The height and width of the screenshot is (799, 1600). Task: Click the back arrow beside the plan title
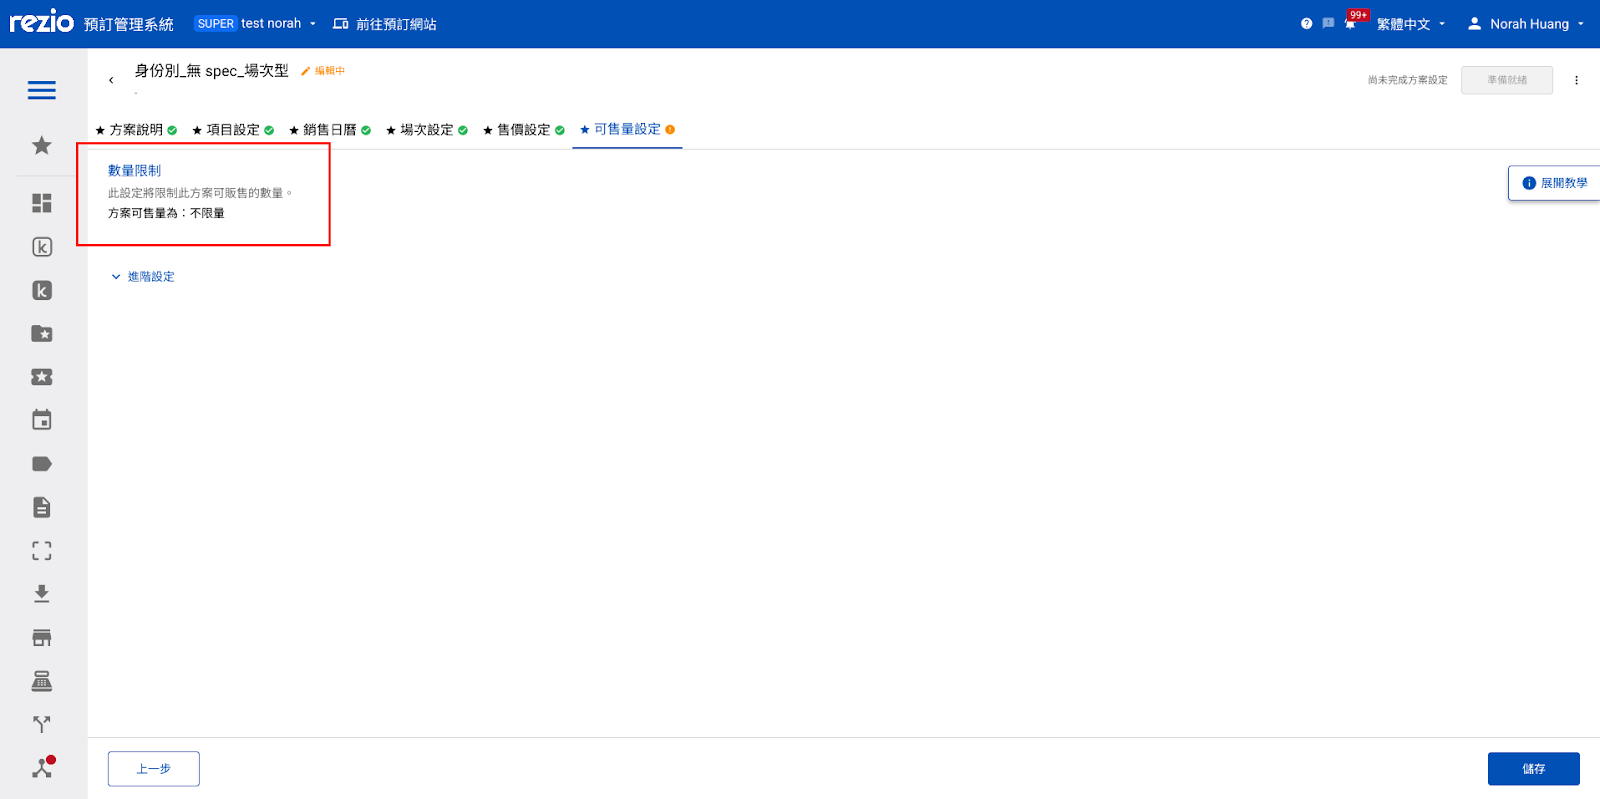111,80
